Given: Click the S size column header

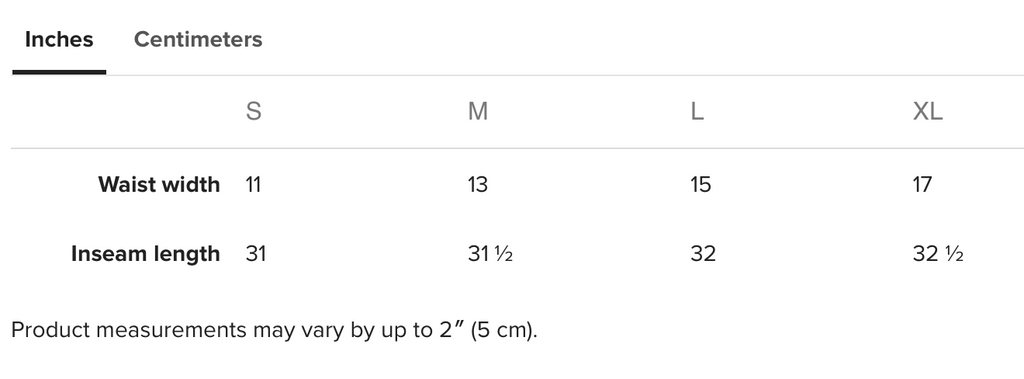Looking at the screenshot, I should pos(253,112).
